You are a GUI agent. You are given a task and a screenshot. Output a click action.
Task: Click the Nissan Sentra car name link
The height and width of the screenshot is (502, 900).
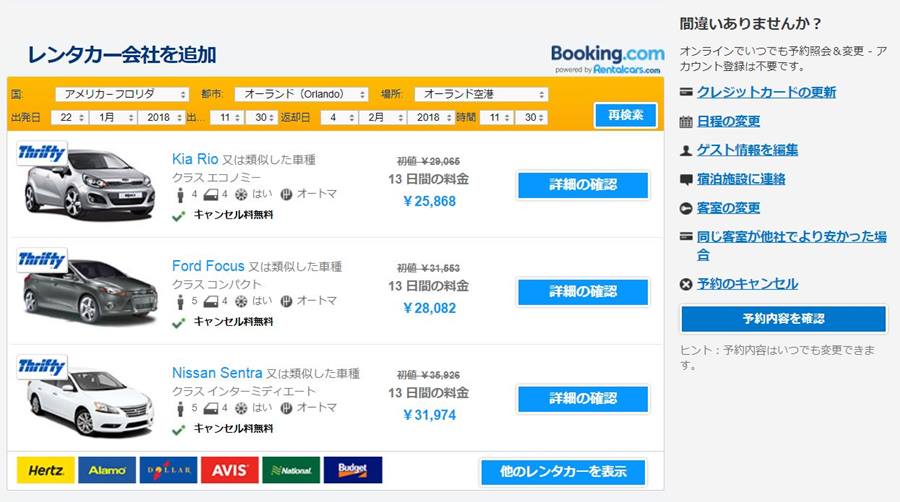click(x=217, y=373)
